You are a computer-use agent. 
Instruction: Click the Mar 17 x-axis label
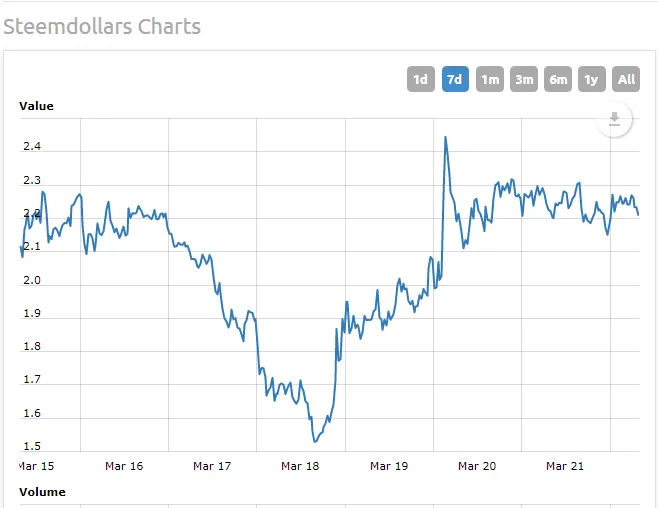(212, 466)
